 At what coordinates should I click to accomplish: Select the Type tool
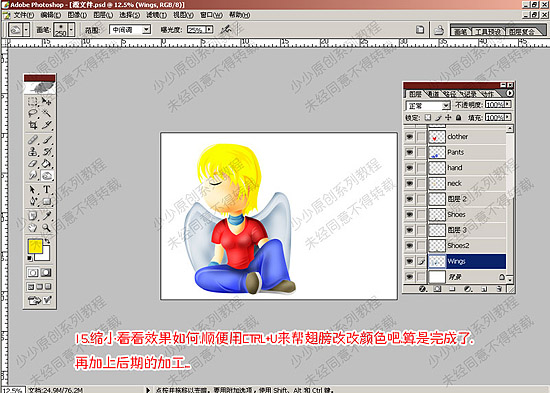pyautogui.click(x=47, y=190)
